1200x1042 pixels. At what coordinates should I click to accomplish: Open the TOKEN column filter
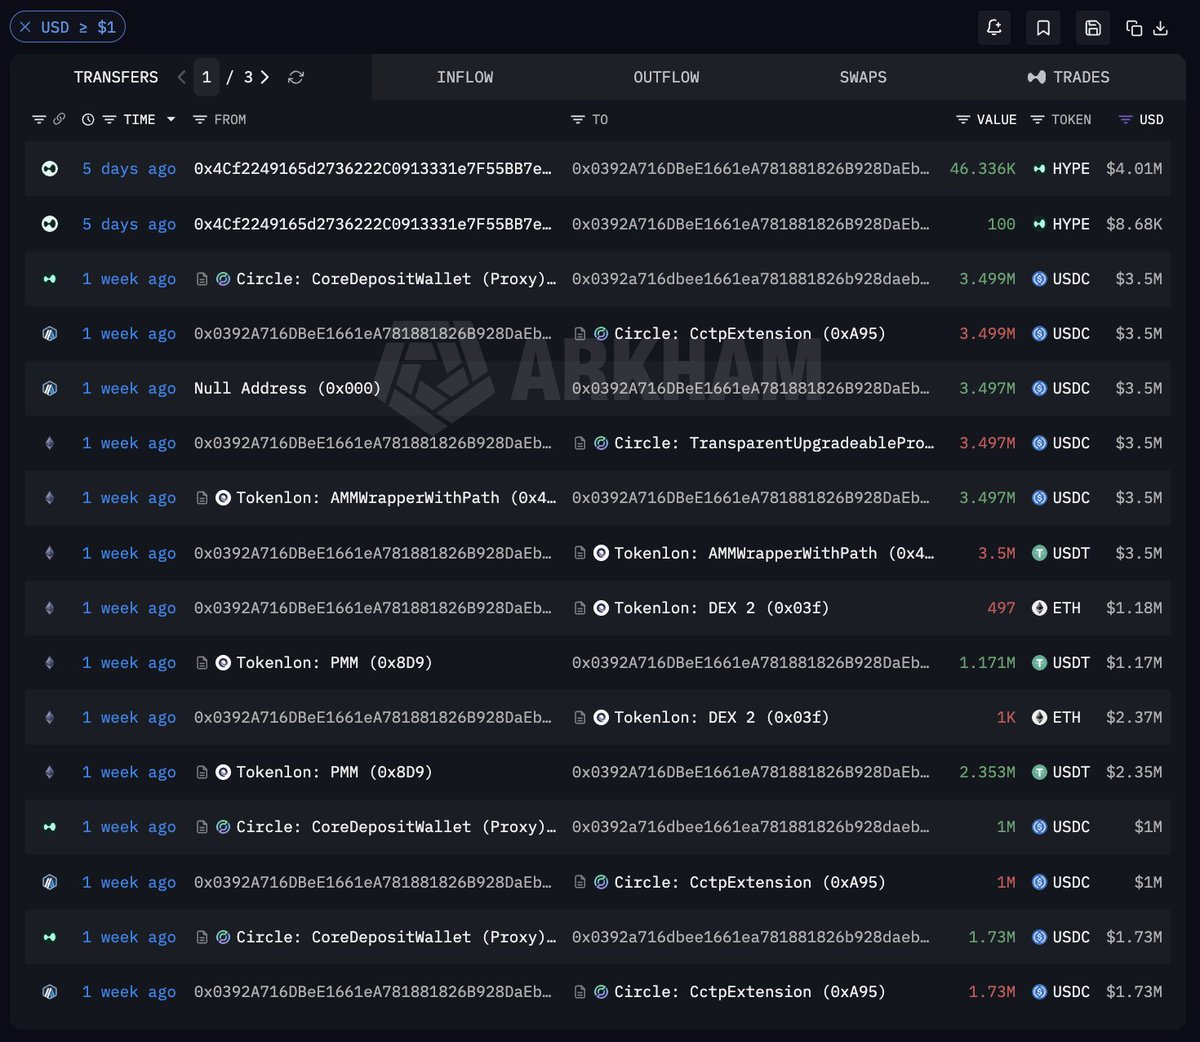(1038, 119)
